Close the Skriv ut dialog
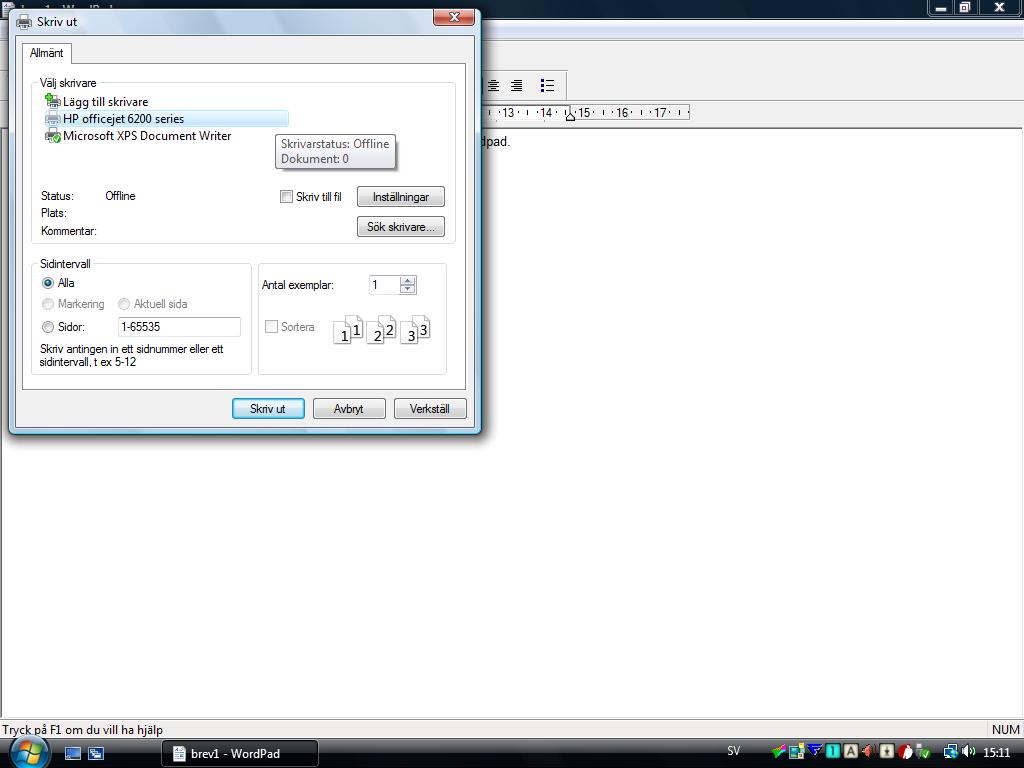The height and width of the screenshot is (768, 1024). [455, 18]
